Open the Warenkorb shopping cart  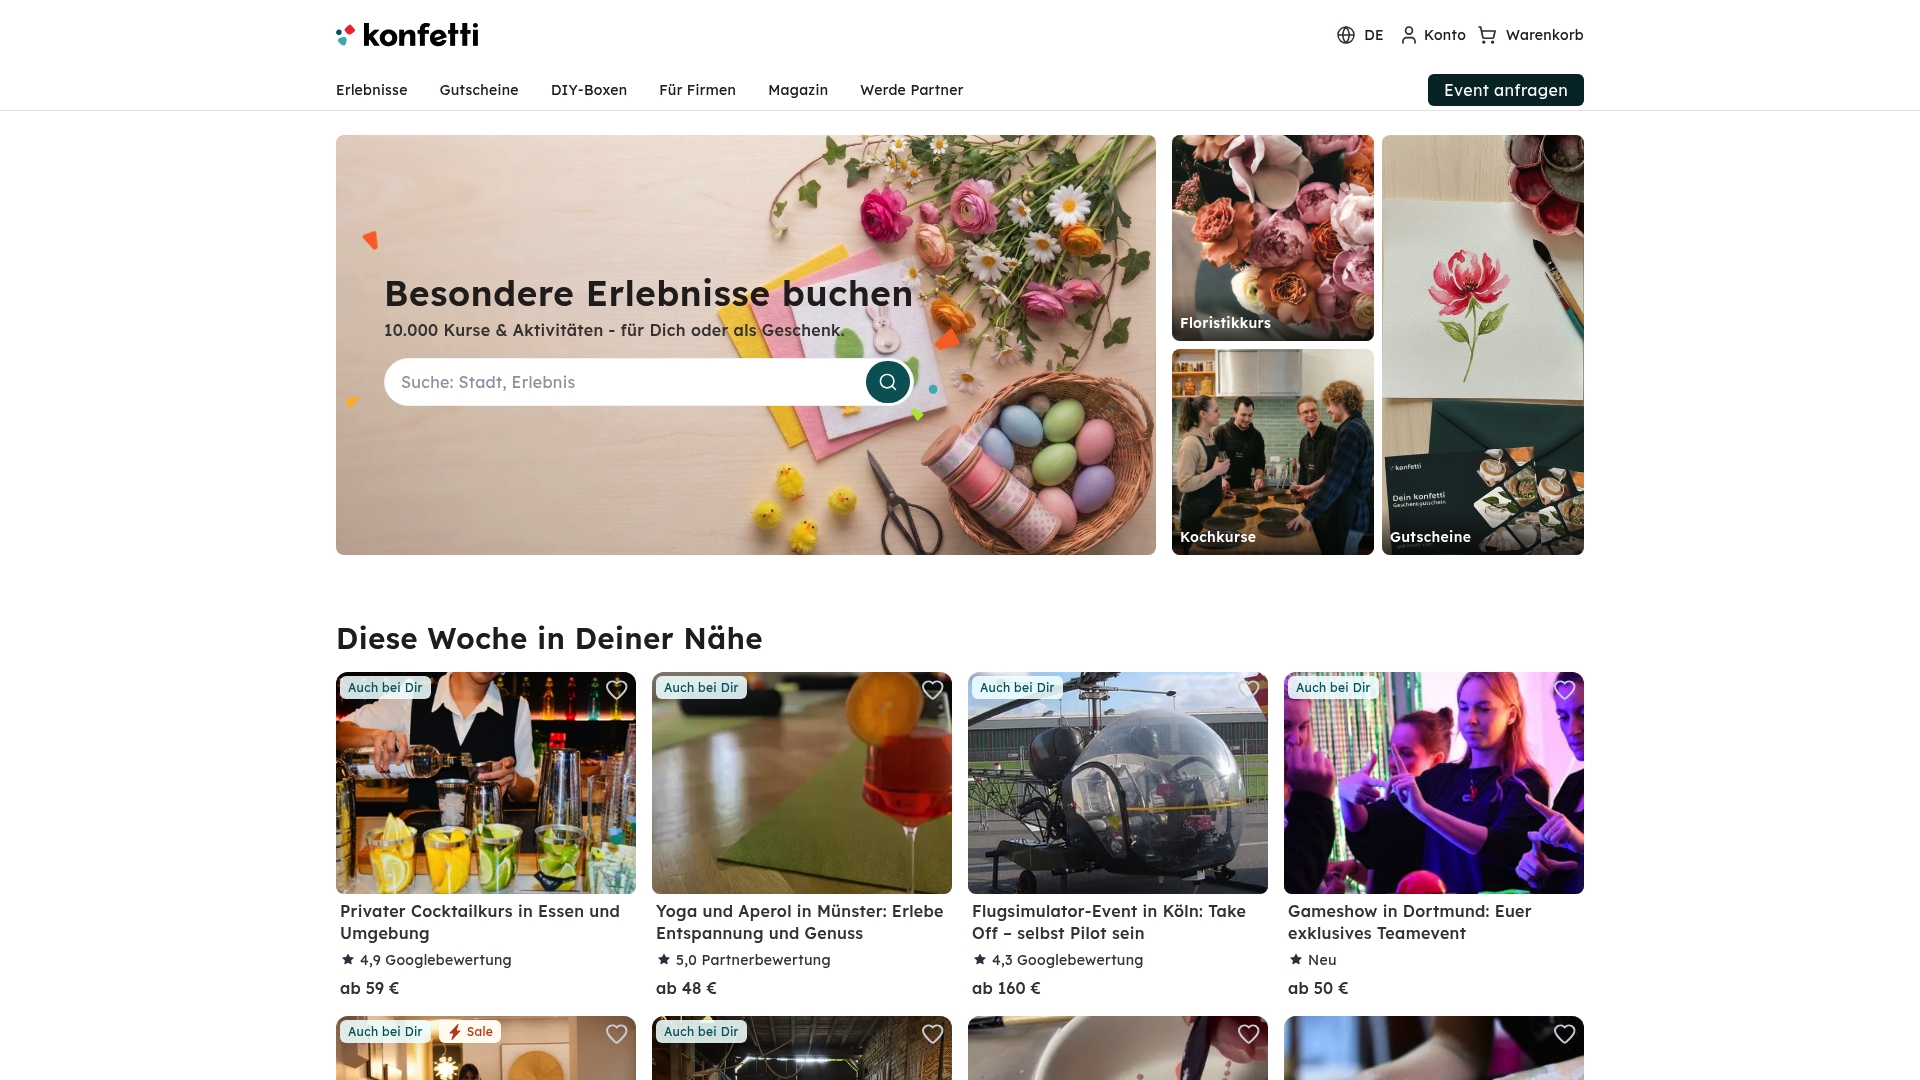click(x=1531, y=35)
